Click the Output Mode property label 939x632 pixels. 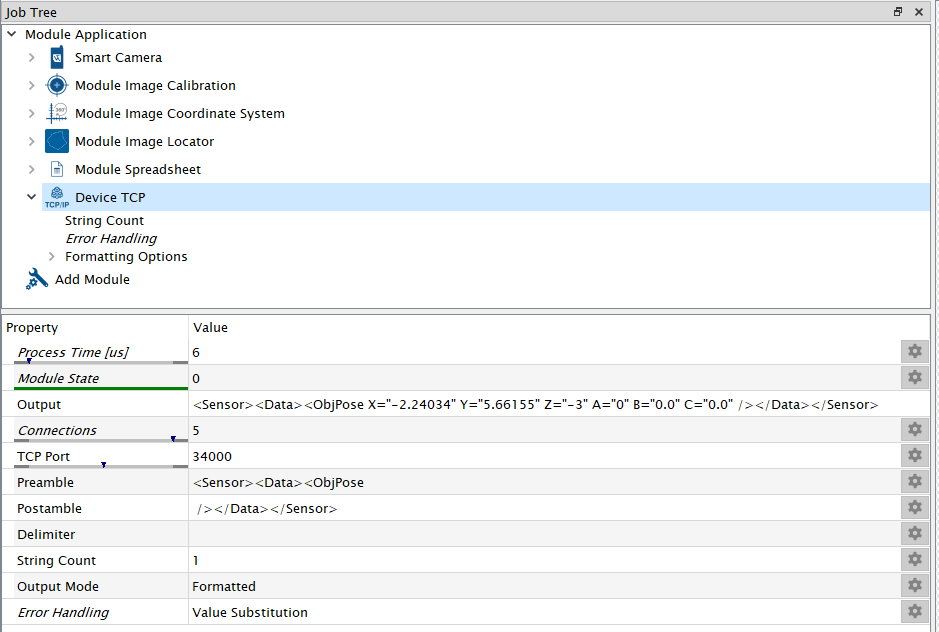[57, 586]
